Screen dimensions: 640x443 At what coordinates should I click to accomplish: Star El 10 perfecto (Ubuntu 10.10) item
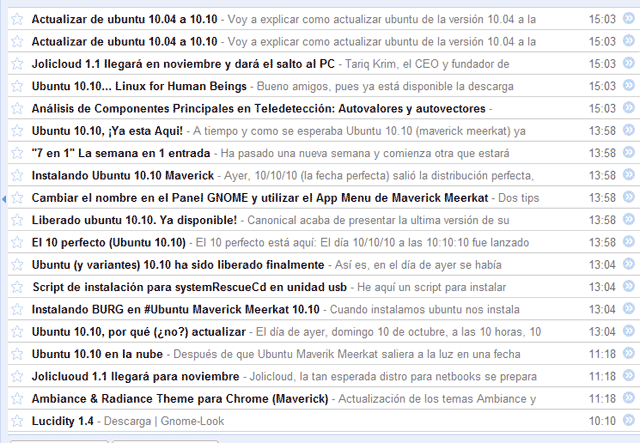point(17,242)
